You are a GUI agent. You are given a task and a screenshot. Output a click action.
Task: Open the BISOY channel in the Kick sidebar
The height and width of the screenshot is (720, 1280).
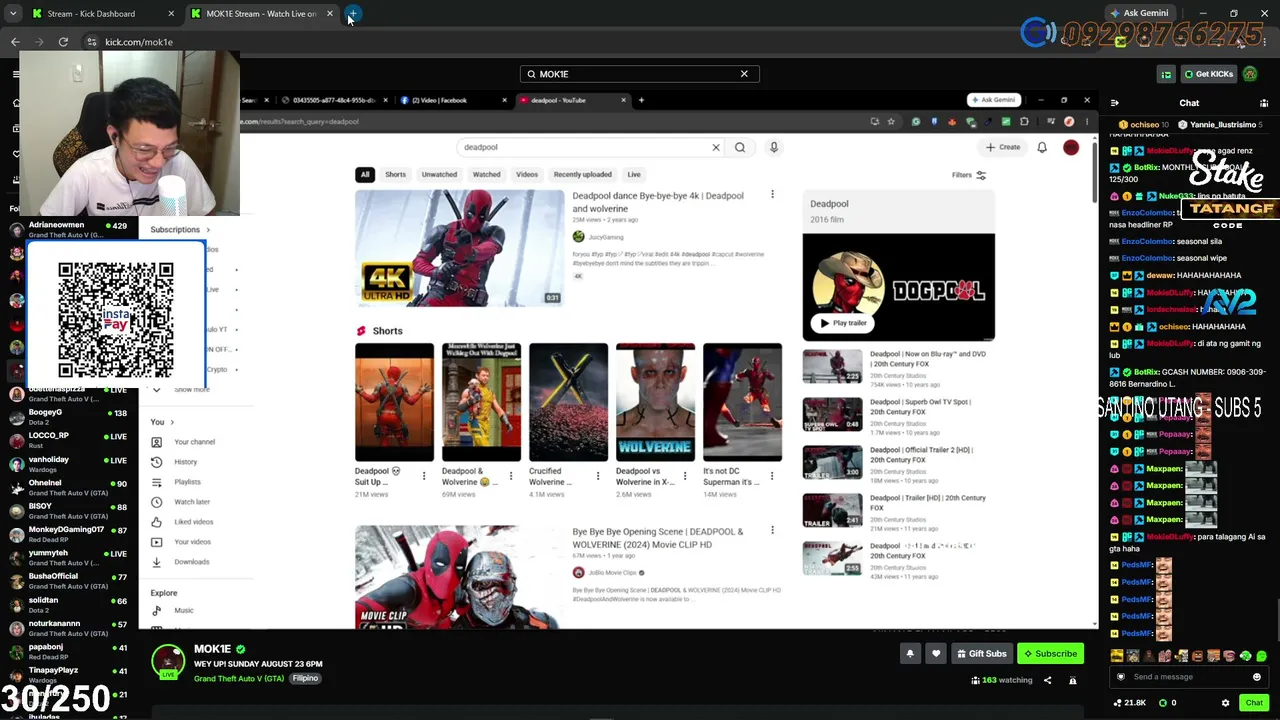[x=68, y=511]
